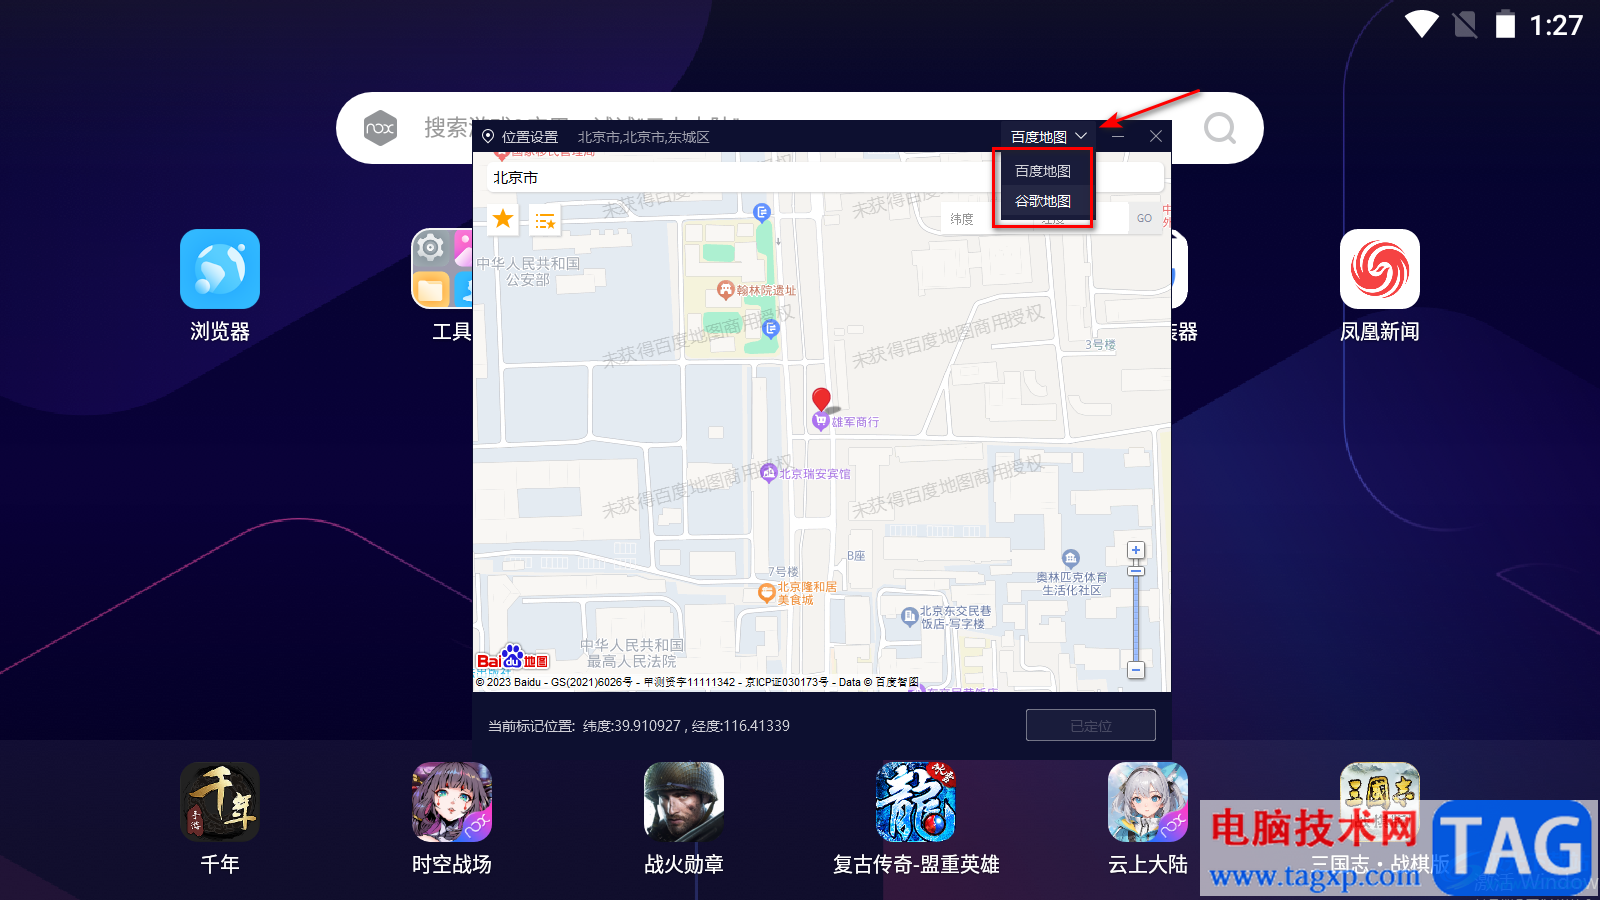The width and height of the screenshot is (1600, 900).
Task: Click the GO coordinate button
Action: tap(1144, 218)
